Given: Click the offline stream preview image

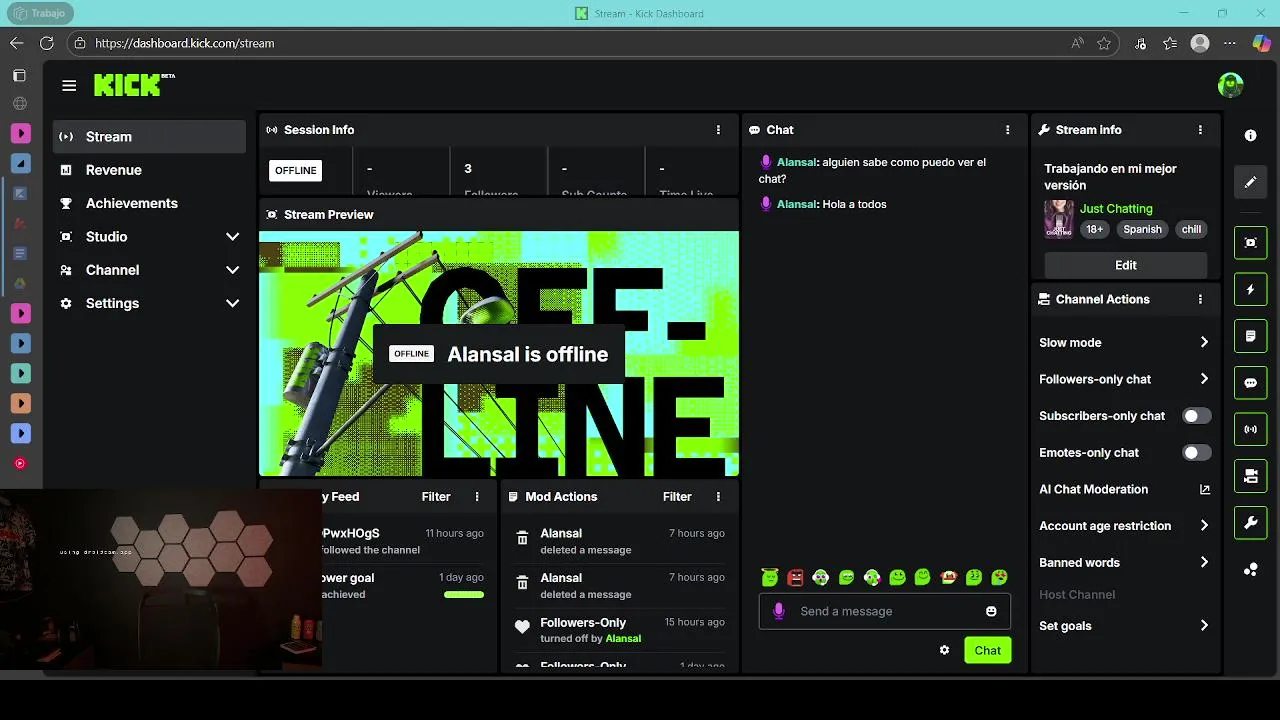Looking at the screenshot, I should click(499, 354).
